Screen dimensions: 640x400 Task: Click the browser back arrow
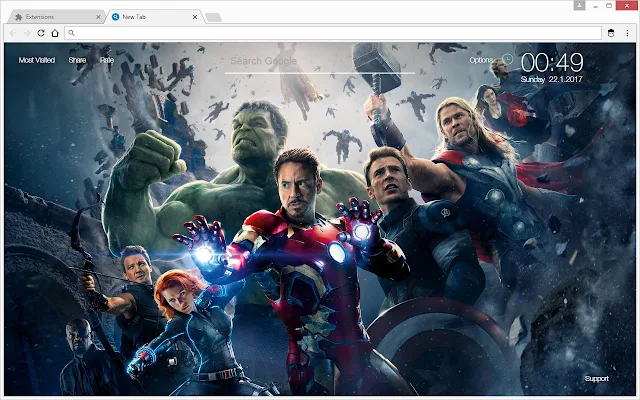point(13,33)
